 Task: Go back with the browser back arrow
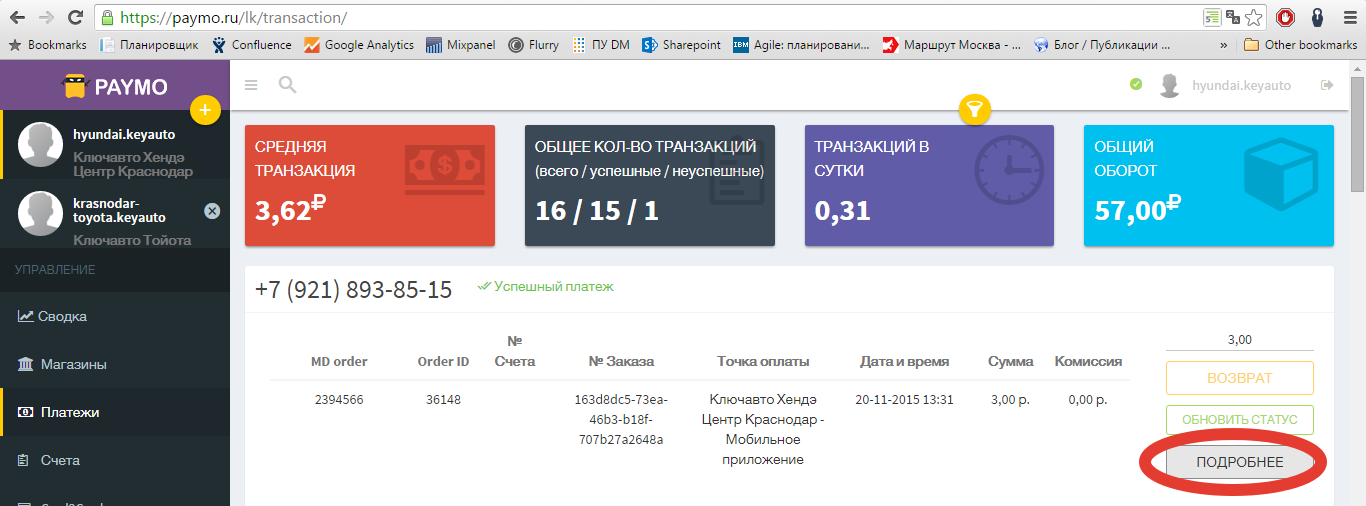(x=17, y=17)
